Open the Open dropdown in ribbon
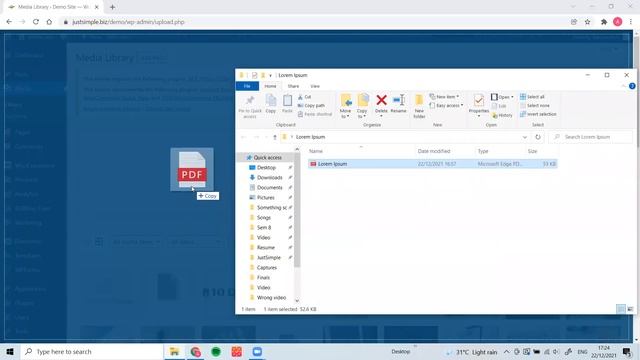The width and height of the screenshot is (640, 360). coord(502,97)
